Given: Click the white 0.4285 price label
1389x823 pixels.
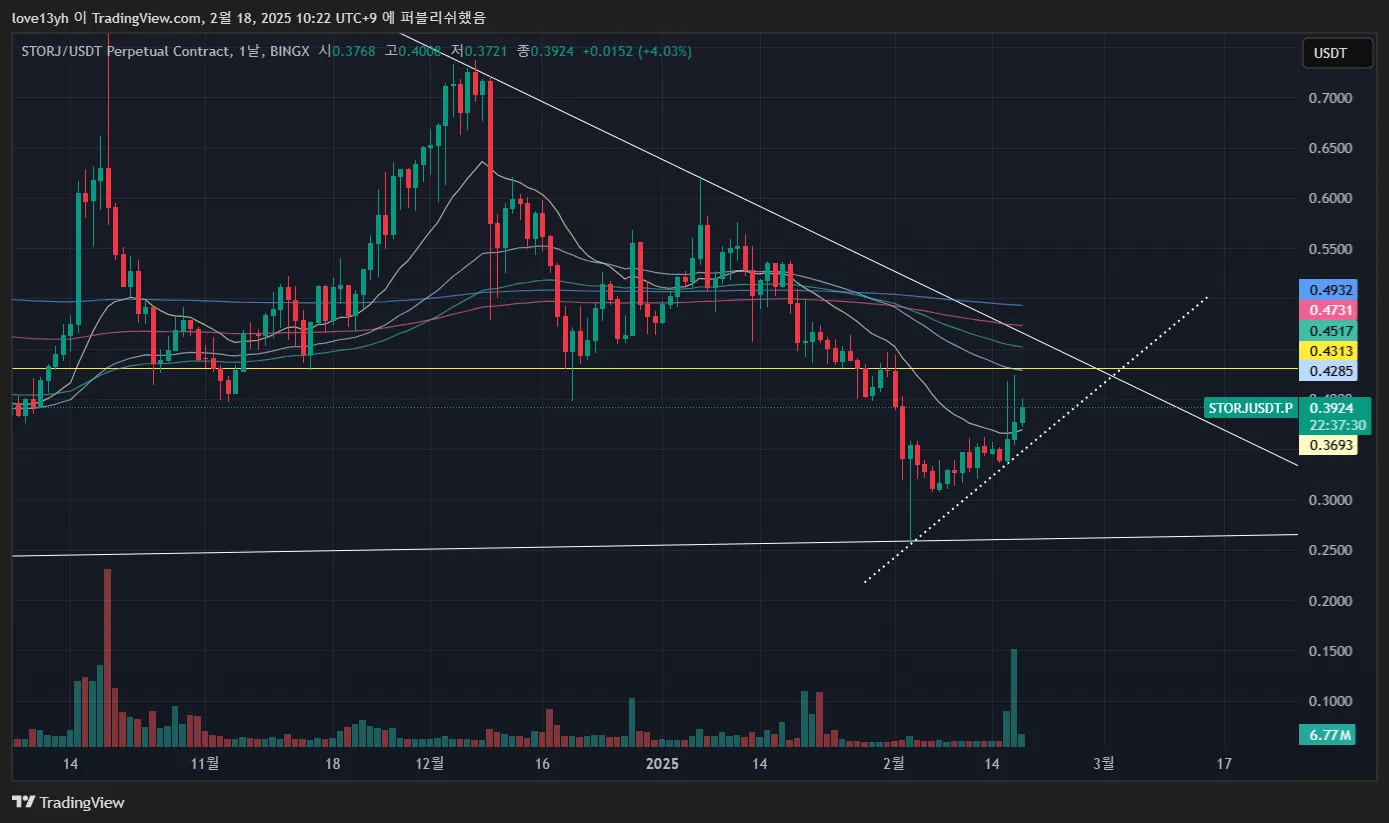Looking at the screenshot, I should tap(1327, 372).
